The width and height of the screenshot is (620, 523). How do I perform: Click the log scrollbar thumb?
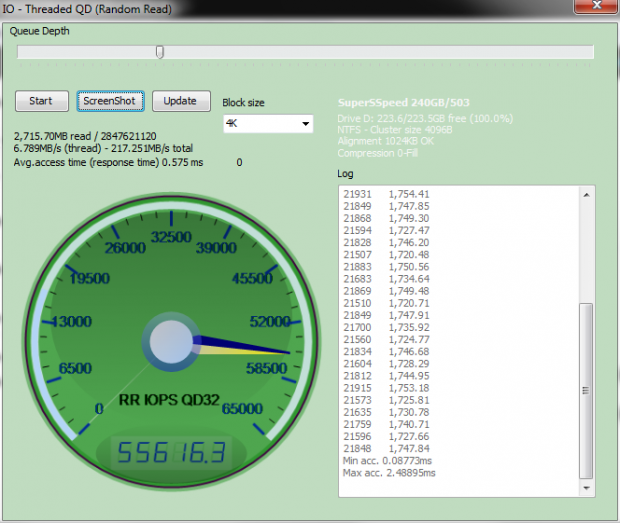586,391
